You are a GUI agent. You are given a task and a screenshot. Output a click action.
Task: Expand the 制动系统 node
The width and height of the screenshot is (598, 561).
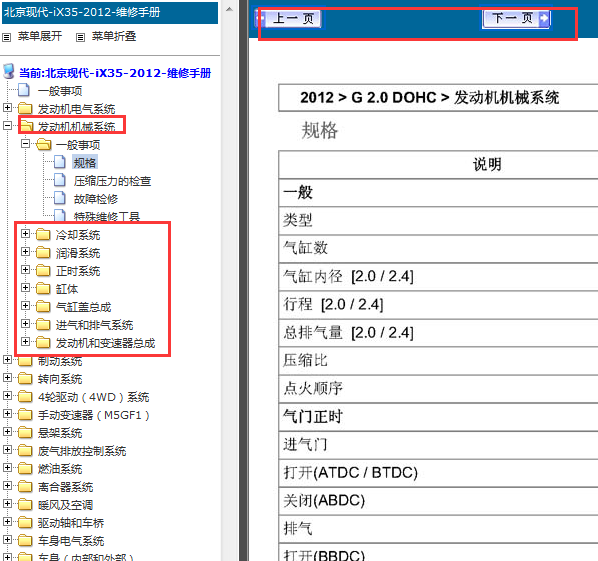(7, 359)
